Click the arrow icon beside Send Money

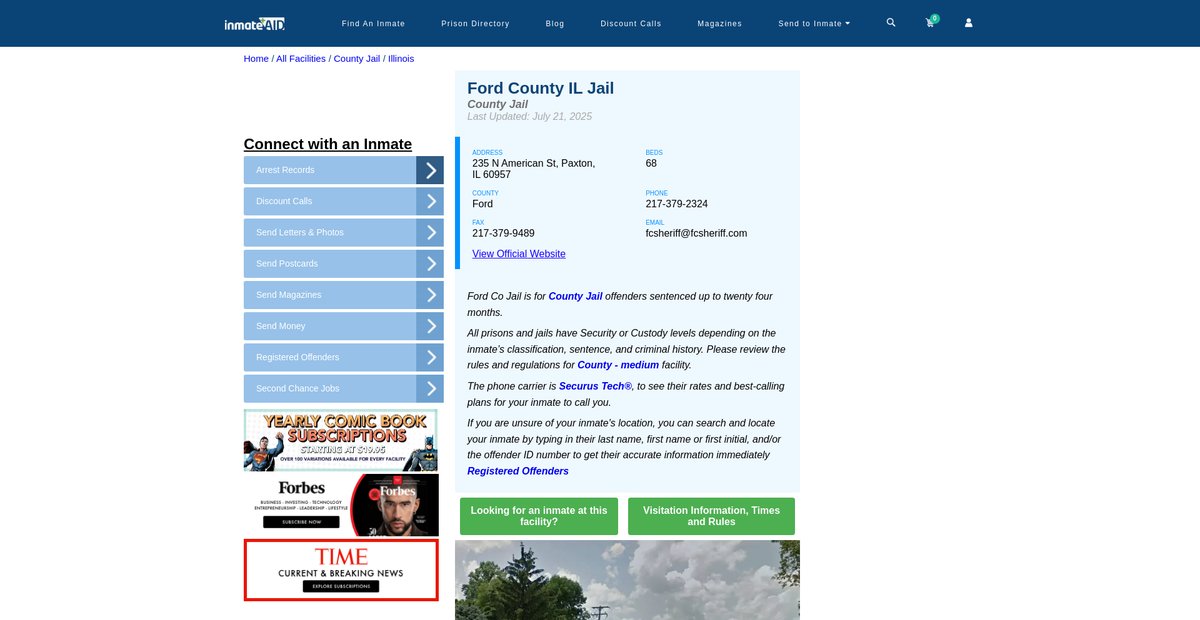click(x=430, y=326)
